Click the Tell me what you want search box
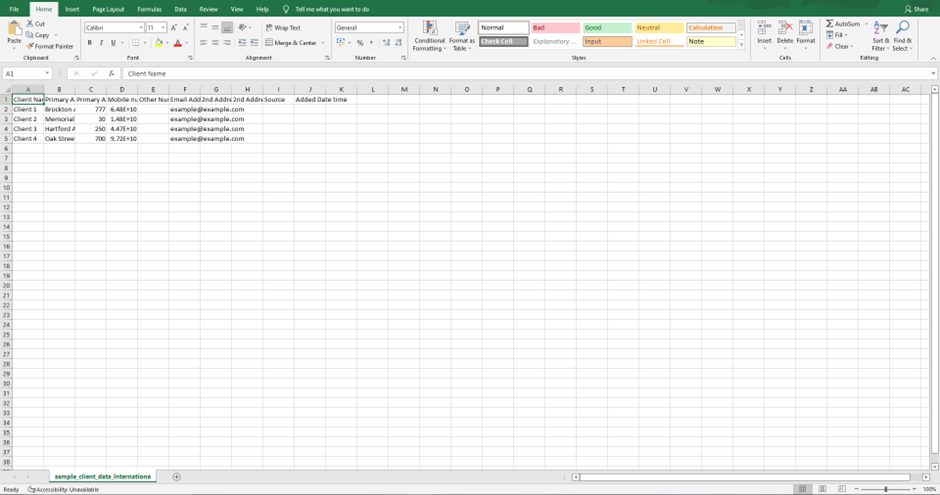The height and width of the screenshot is (495, 940). (332, 9)
